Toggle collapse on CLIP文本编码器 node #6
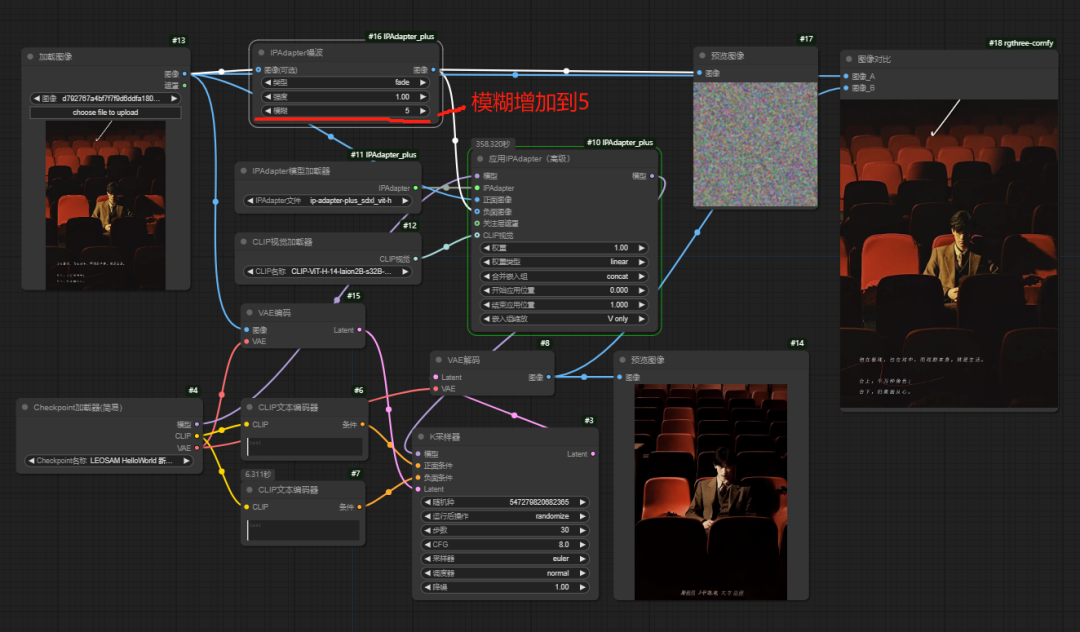This screenshot has width=1080, height=632. (249, 408)
